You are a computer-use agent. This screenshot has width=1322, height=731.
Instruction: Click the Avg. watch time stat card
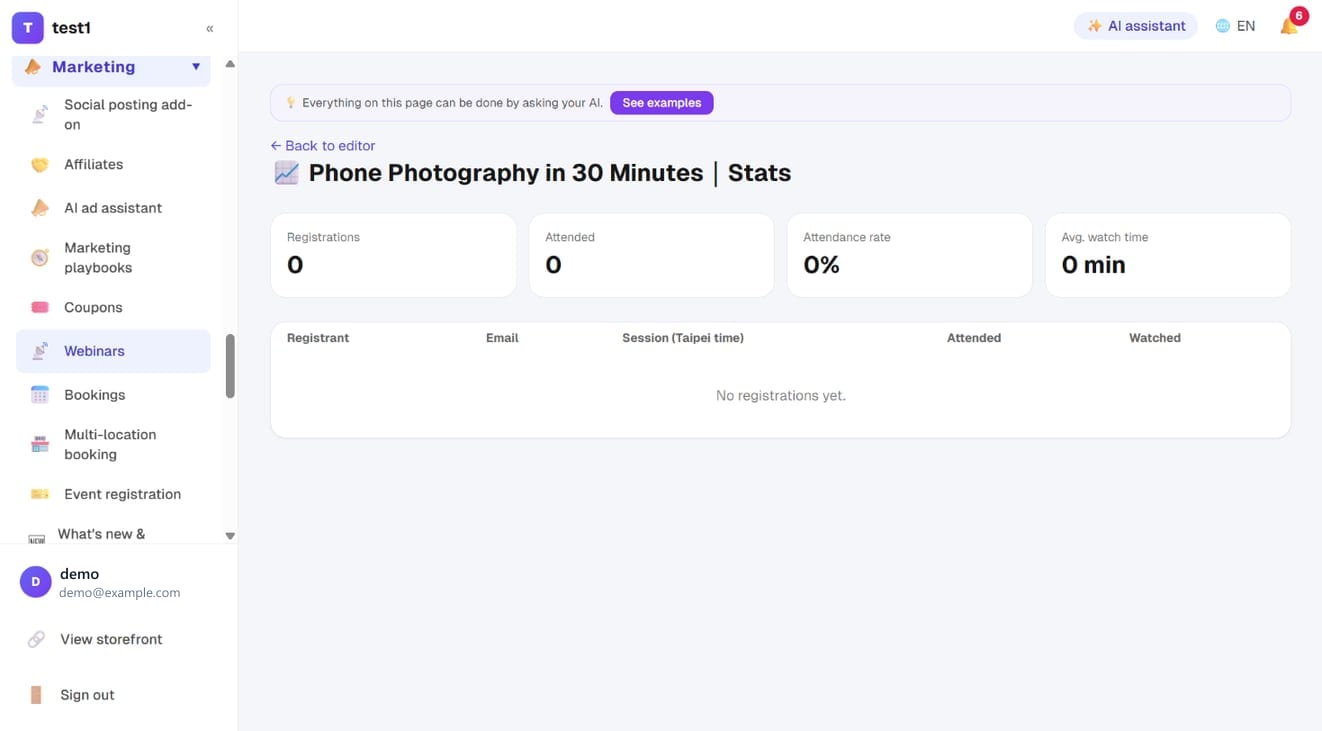[x=1168, y=255]
